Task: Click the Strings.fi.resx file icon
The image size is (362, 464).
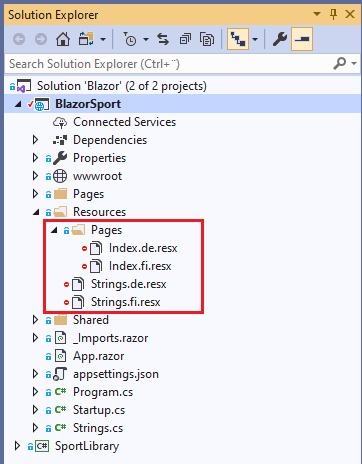Action: 78,302
